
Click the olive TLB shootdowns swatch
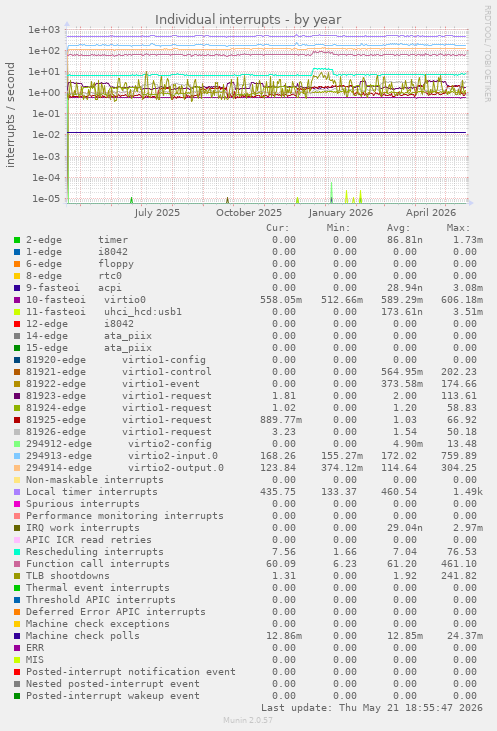17,576
